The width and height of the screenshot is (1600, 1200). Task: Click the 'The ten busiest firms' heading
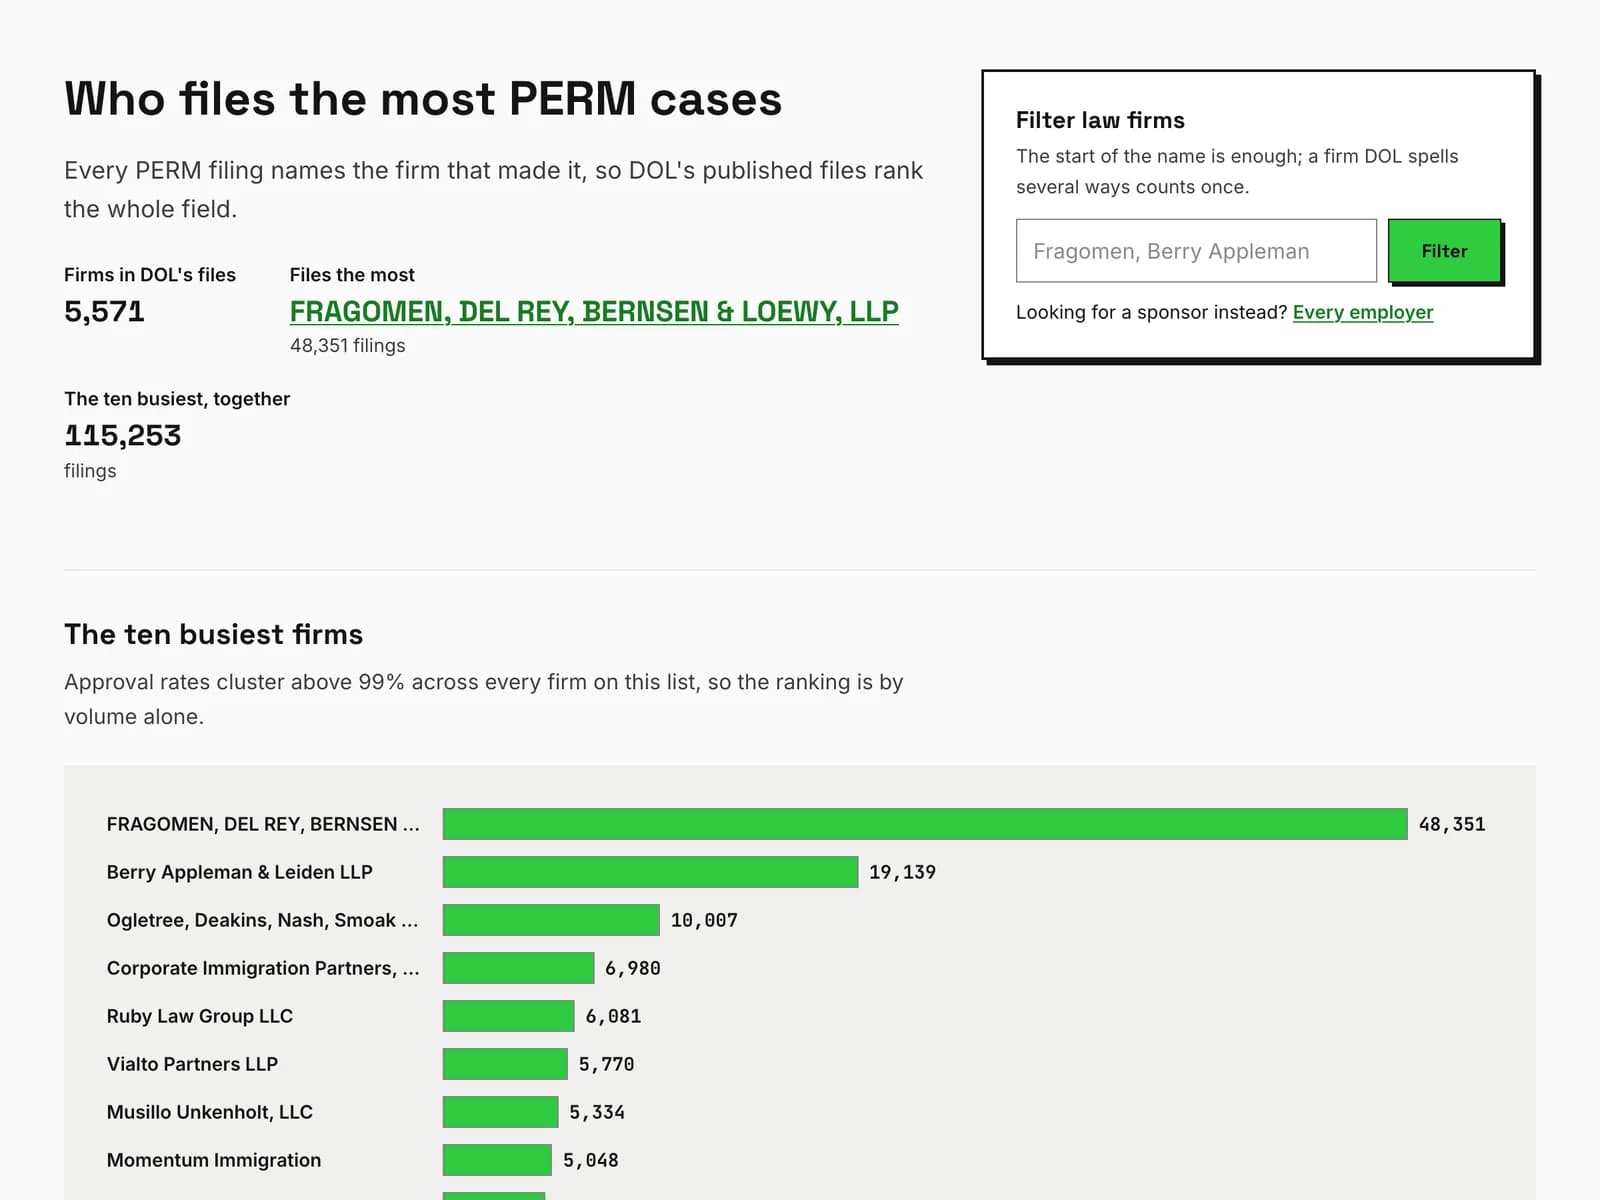213,634
